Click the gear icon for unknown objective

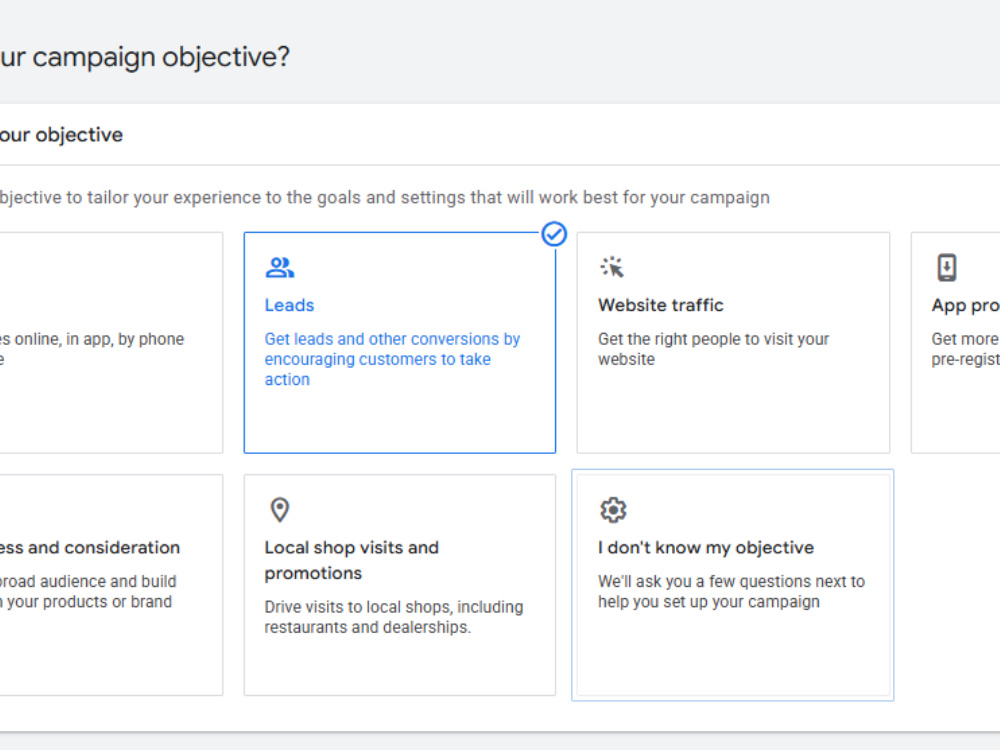click(x=613, y=510)
